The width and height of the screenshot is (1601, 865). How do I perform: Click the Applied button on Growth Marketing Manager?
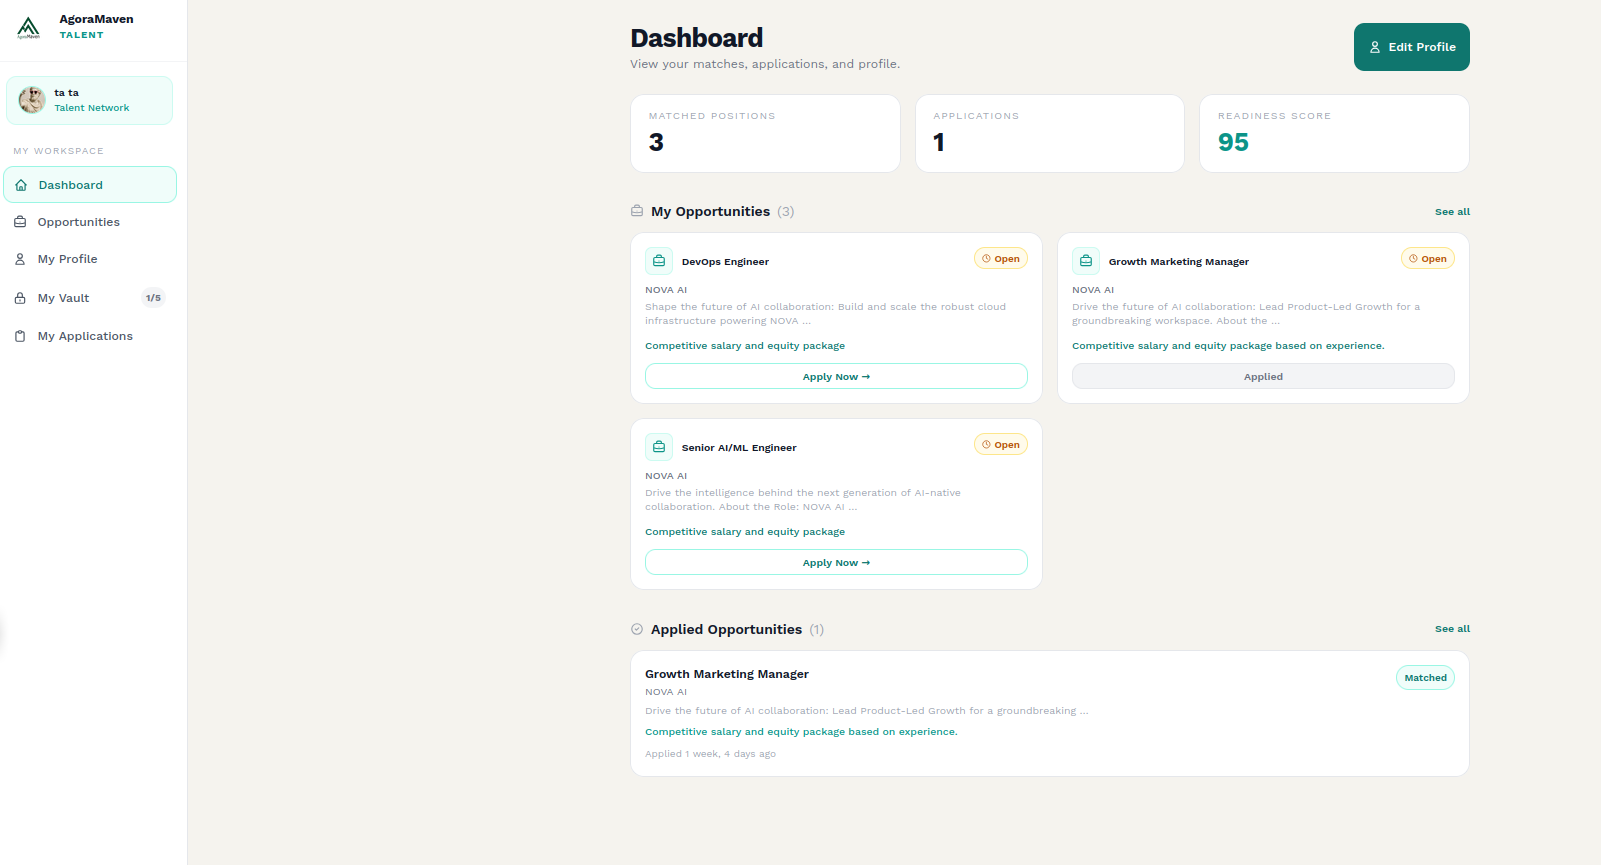click(1263, 376)
